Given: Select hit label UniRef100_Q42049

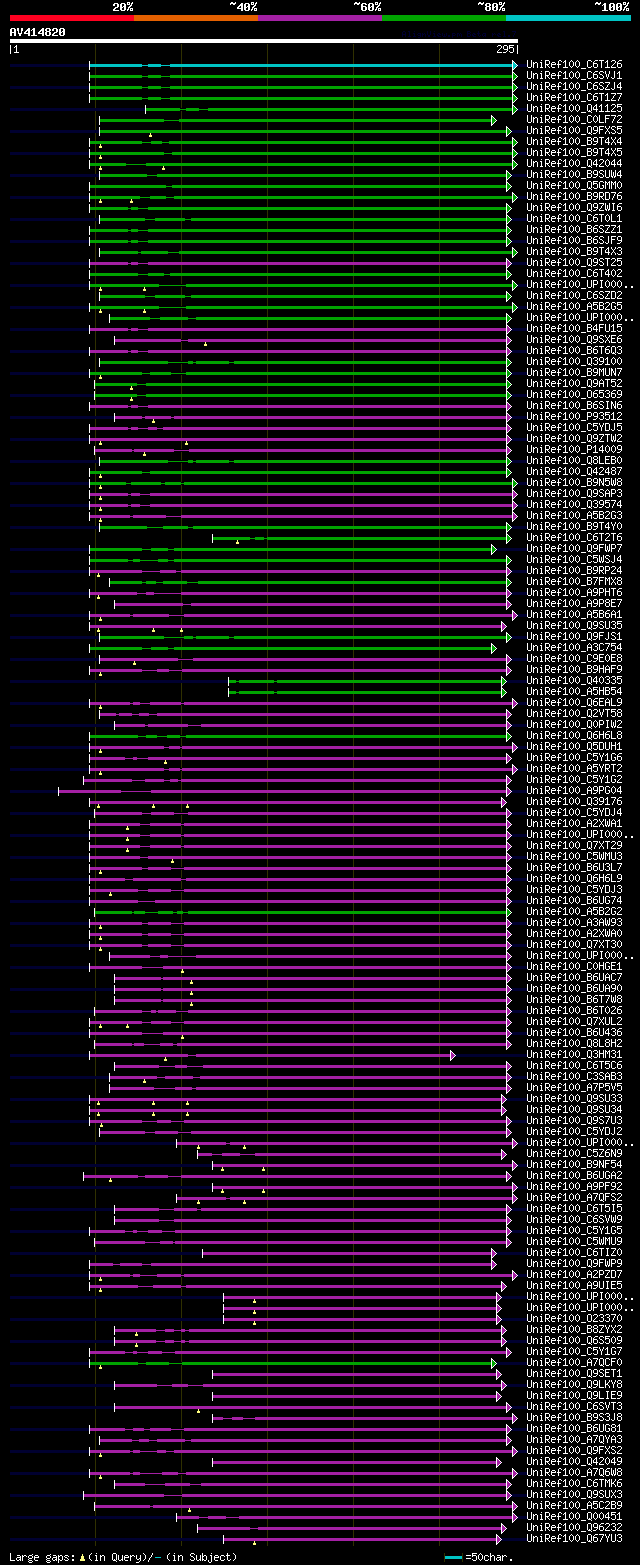Looking at the screenshot, I should (574, 1461).
